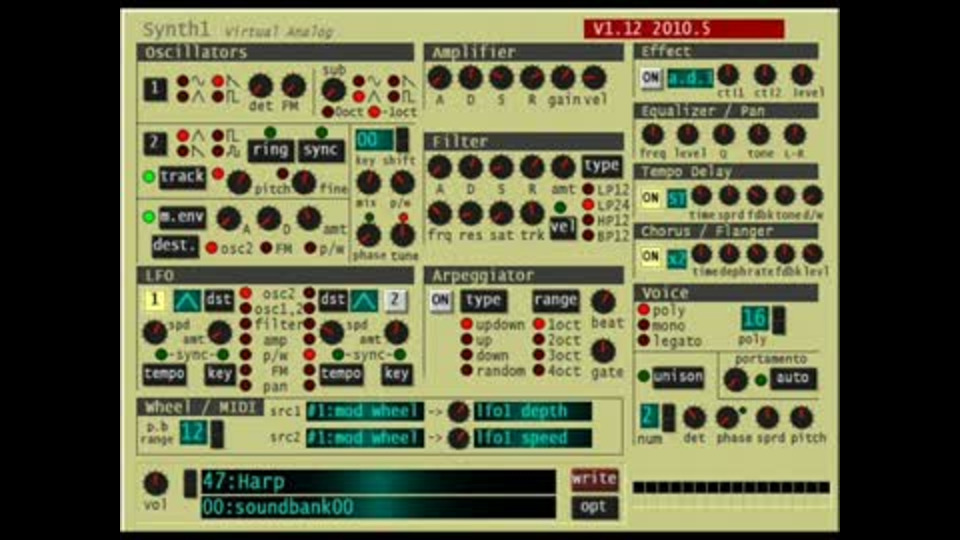Click the key shift value display
Image resolution: width=960 pixels, height=540 pixels.
[374, 140]
